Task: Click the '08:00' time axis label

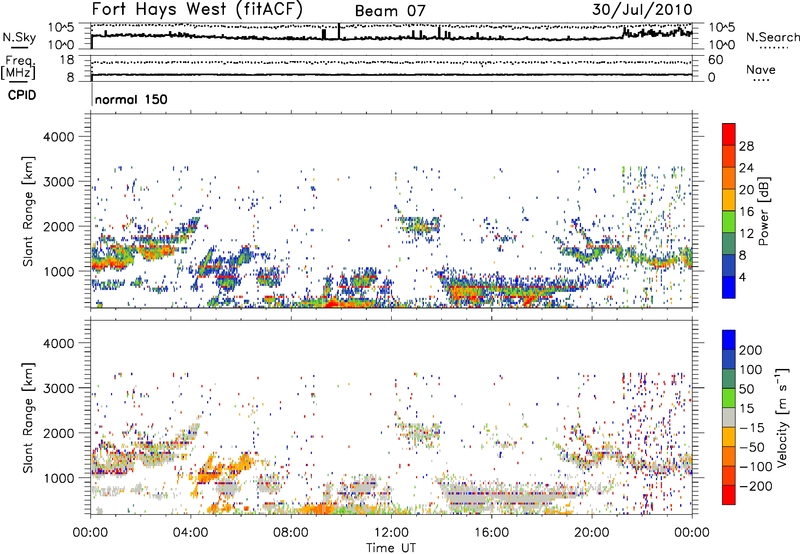Action: 290,533
